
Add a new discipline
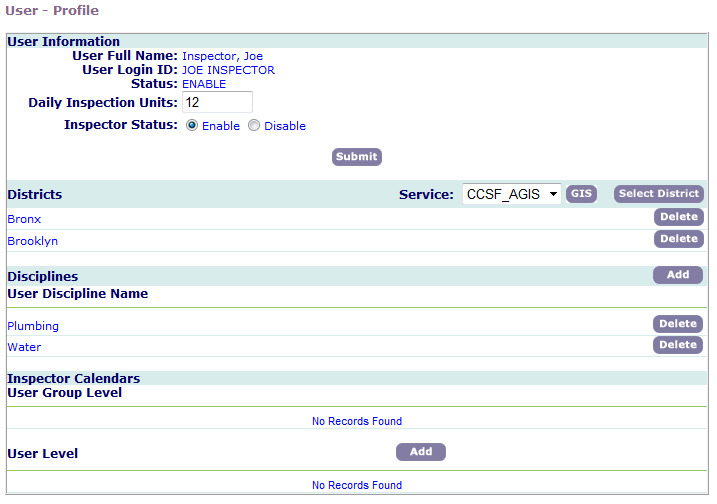coord(677,275)
